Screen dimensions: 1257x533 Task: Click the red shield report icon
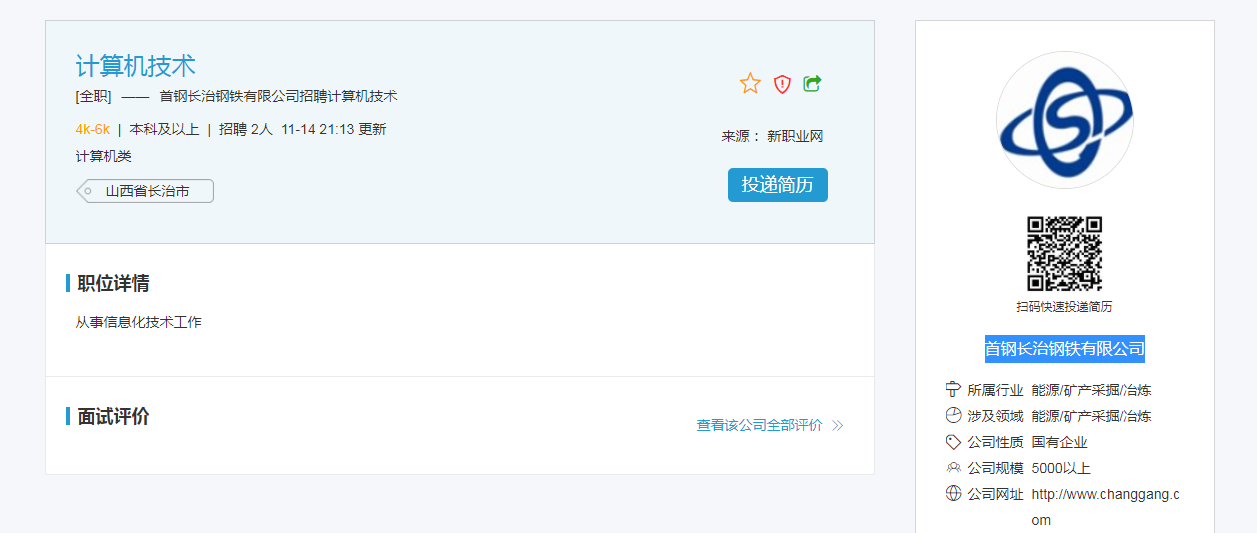click(x=782, y=84)
